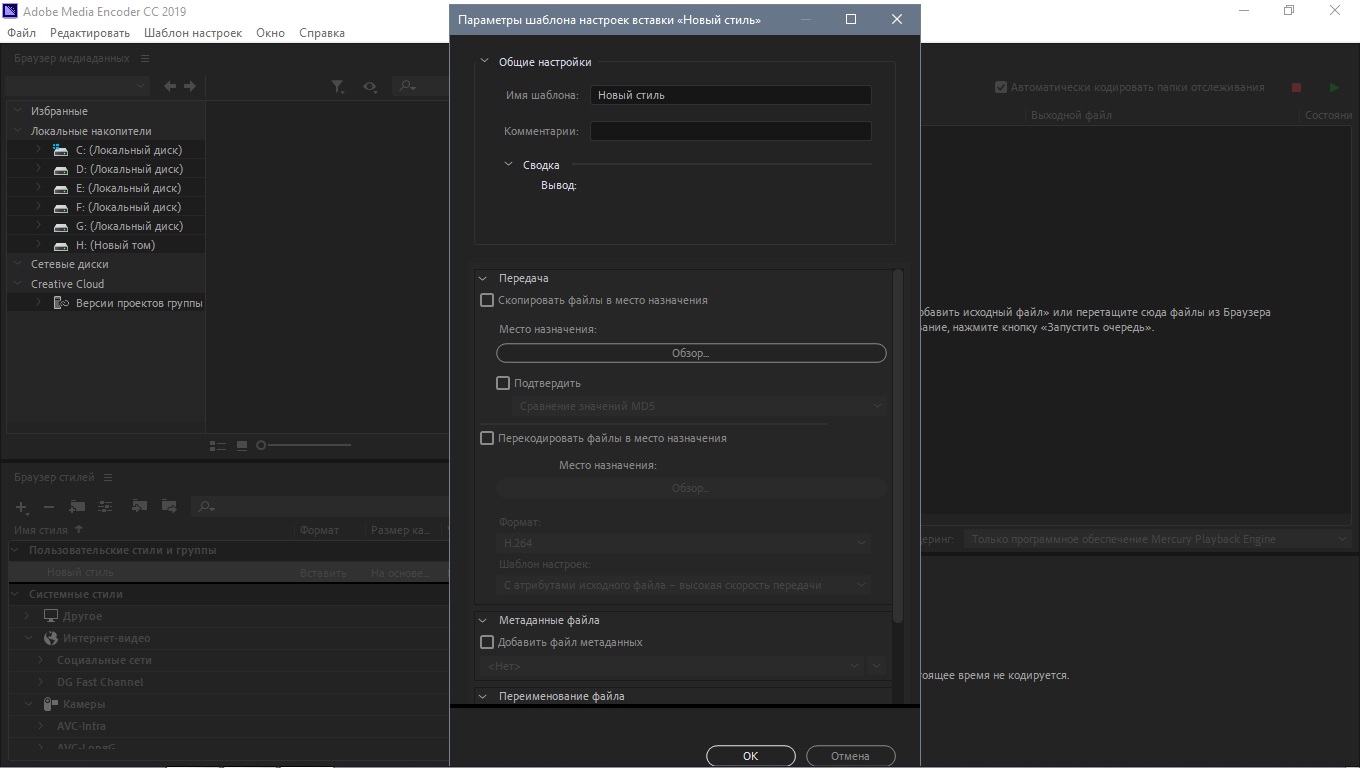The height and width of the screenshot is (768, 1360).
Task: Enable 'Скопировать файлы в место назначения' checkbox
Action: pyautogui.click(x=487, y=300)
